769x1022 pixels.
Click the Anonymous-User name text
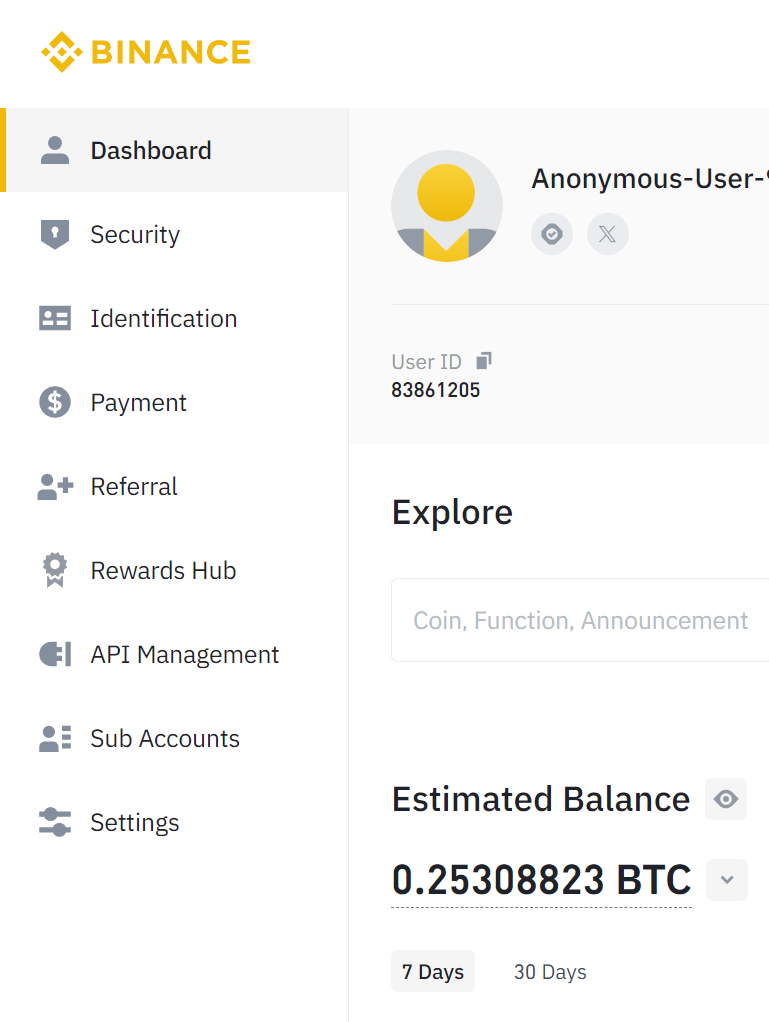click(x=650, y=179)
